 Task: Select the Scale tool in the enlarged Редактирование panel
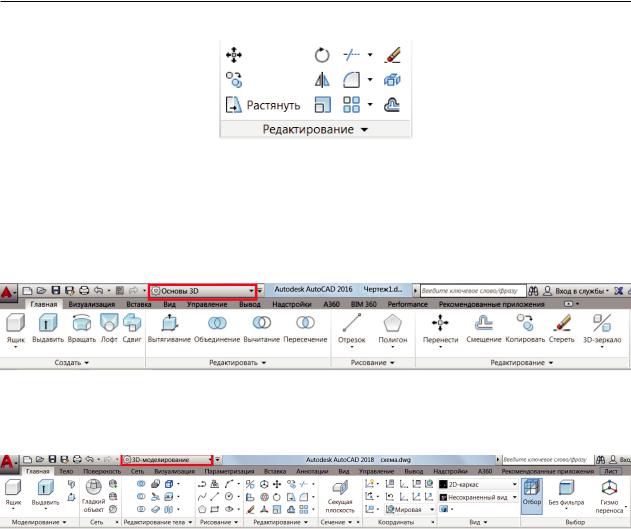coord(322,105)
